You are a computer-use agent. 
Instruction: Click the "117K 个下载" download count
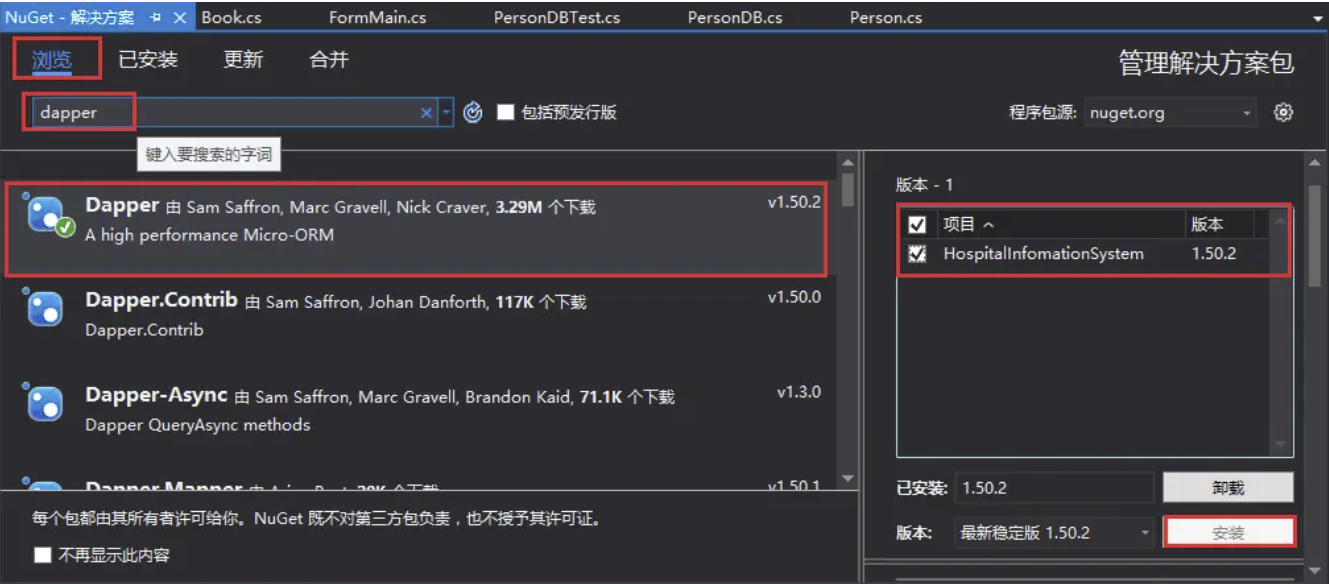[x=541, y=301]
